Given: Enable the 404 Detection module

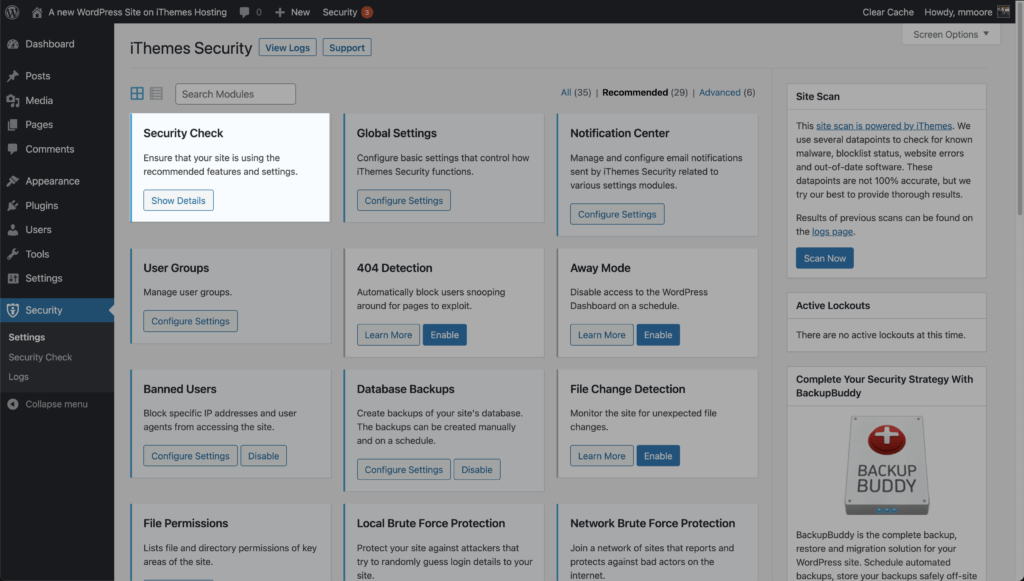Looking at the screenshot, I should click(x=445, y=335).
